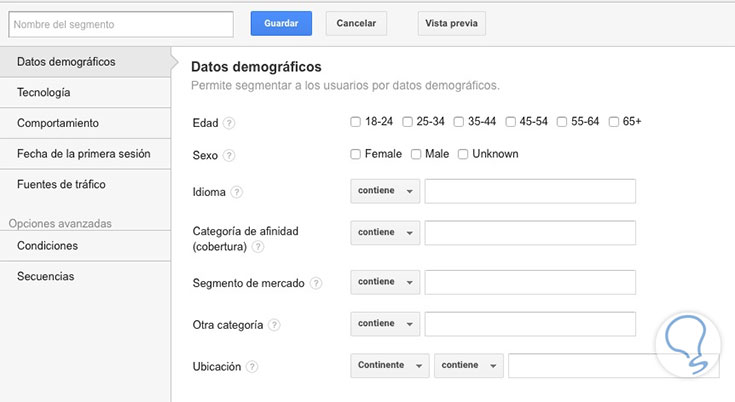Select Fuentes de tráfico in sidebar
The height and width of the screenshot is (402, 735).
61,184
